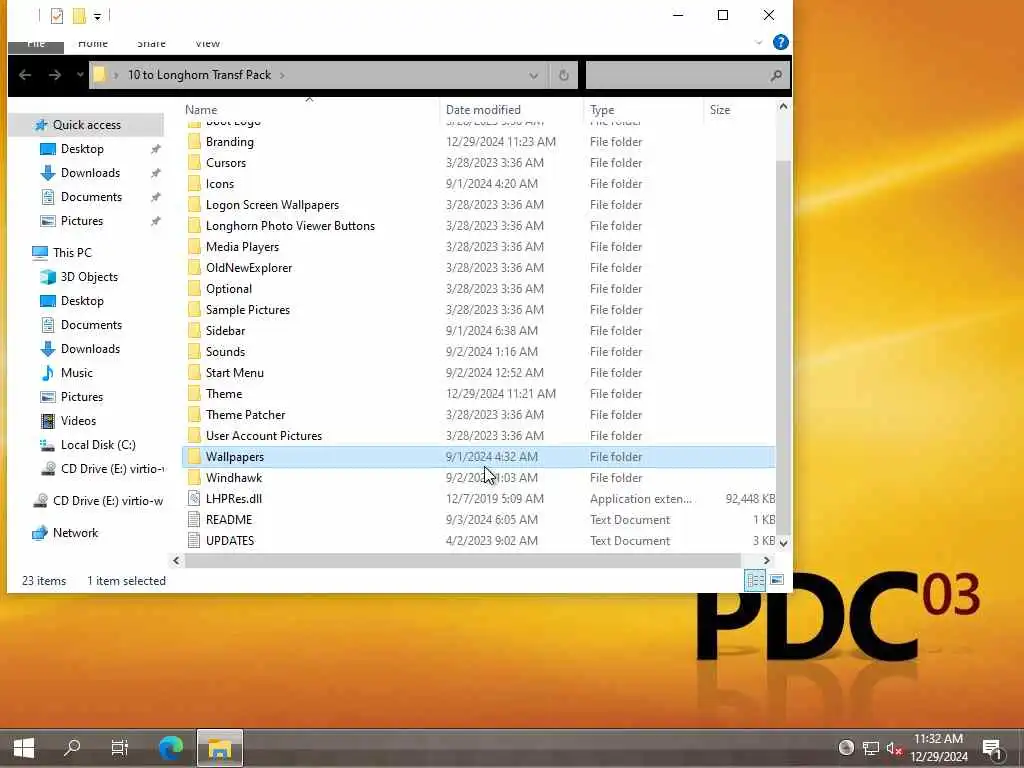Sort by the Type column header
The image size is (1024, 768).
(x=601, y=110)
